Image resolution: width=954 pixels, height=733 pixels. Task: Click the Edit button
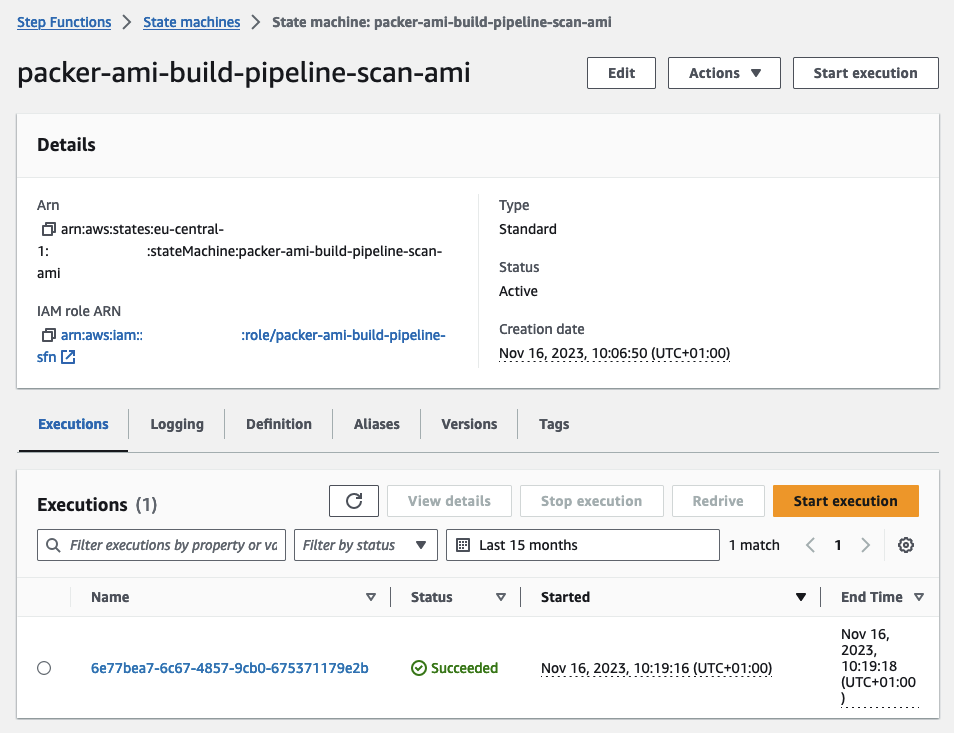[x=621, y=73]
